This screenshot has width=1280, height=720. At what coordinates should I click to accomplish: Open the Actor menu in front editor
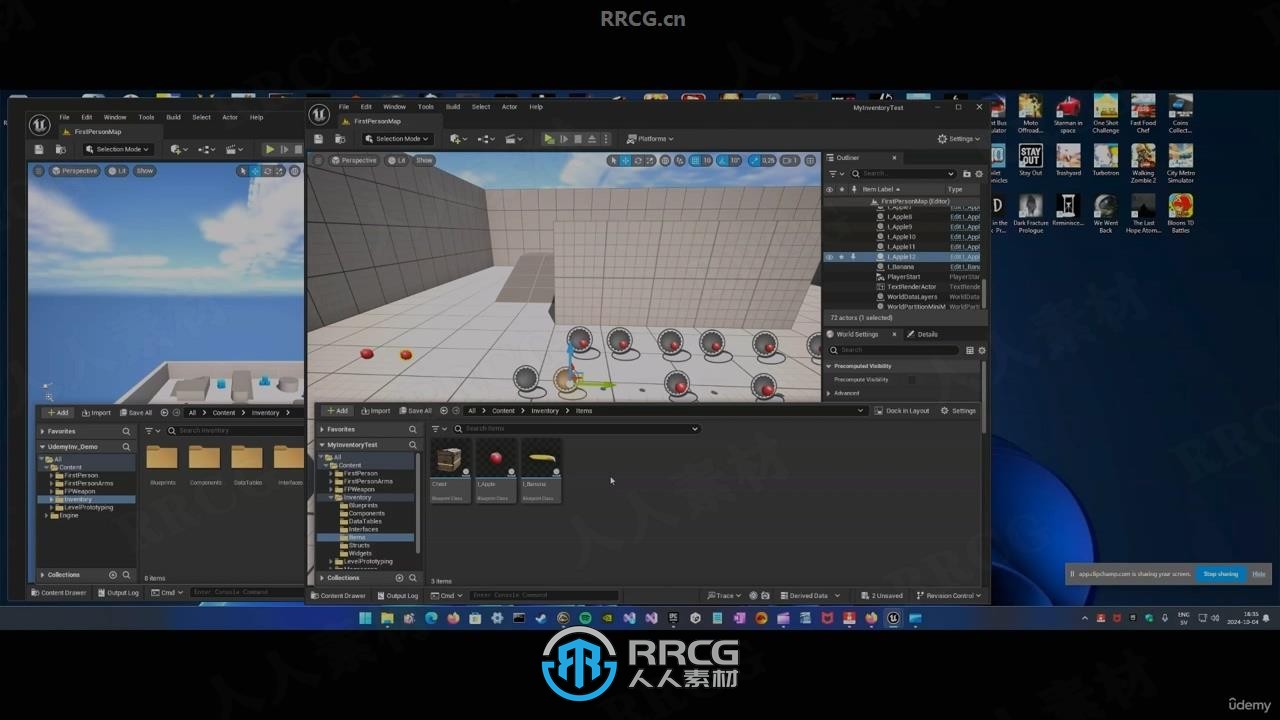(x=509, y=107)
